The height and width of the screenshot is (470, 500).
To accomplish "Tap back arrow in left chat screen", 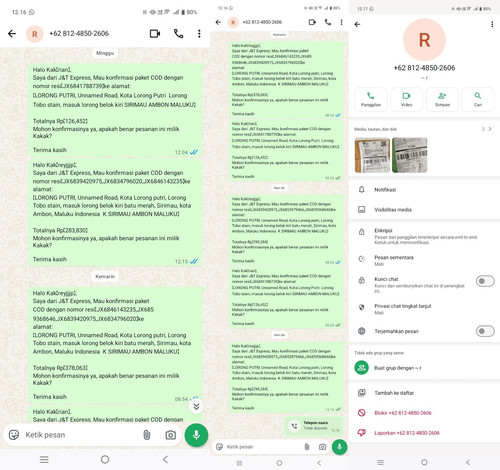I will coord(12,33).
